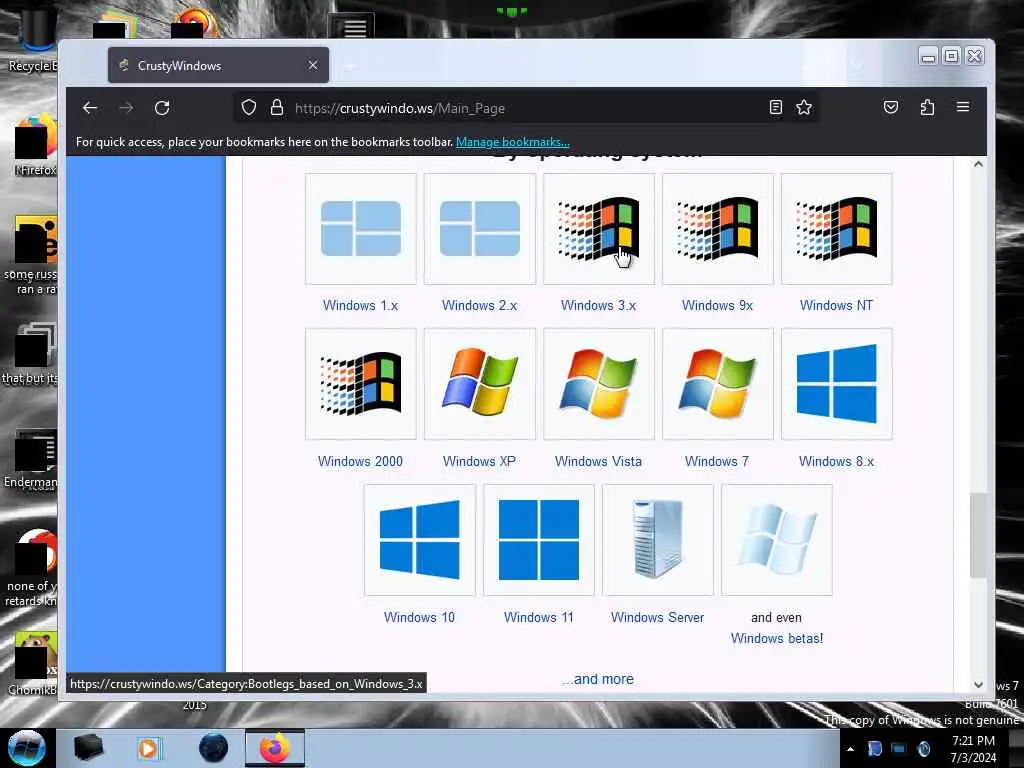Viewport: 1024px width, 768px height.
Task: Click the Windows 9x logo thumbnail
Action: 718,229
